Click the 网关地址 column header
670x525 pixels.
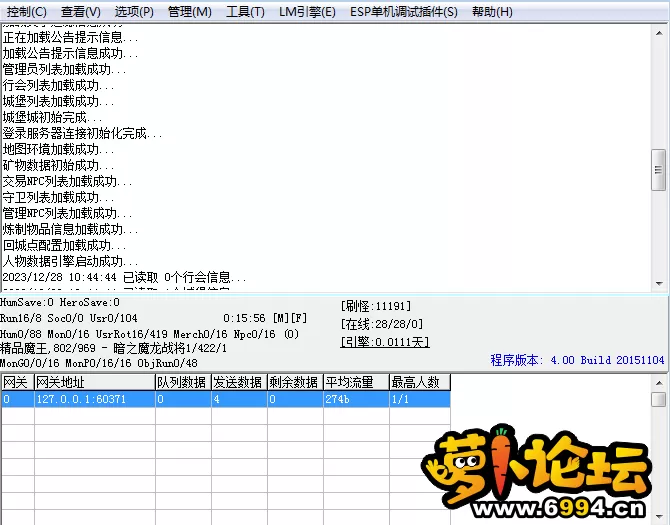click(x=94, y=382)
